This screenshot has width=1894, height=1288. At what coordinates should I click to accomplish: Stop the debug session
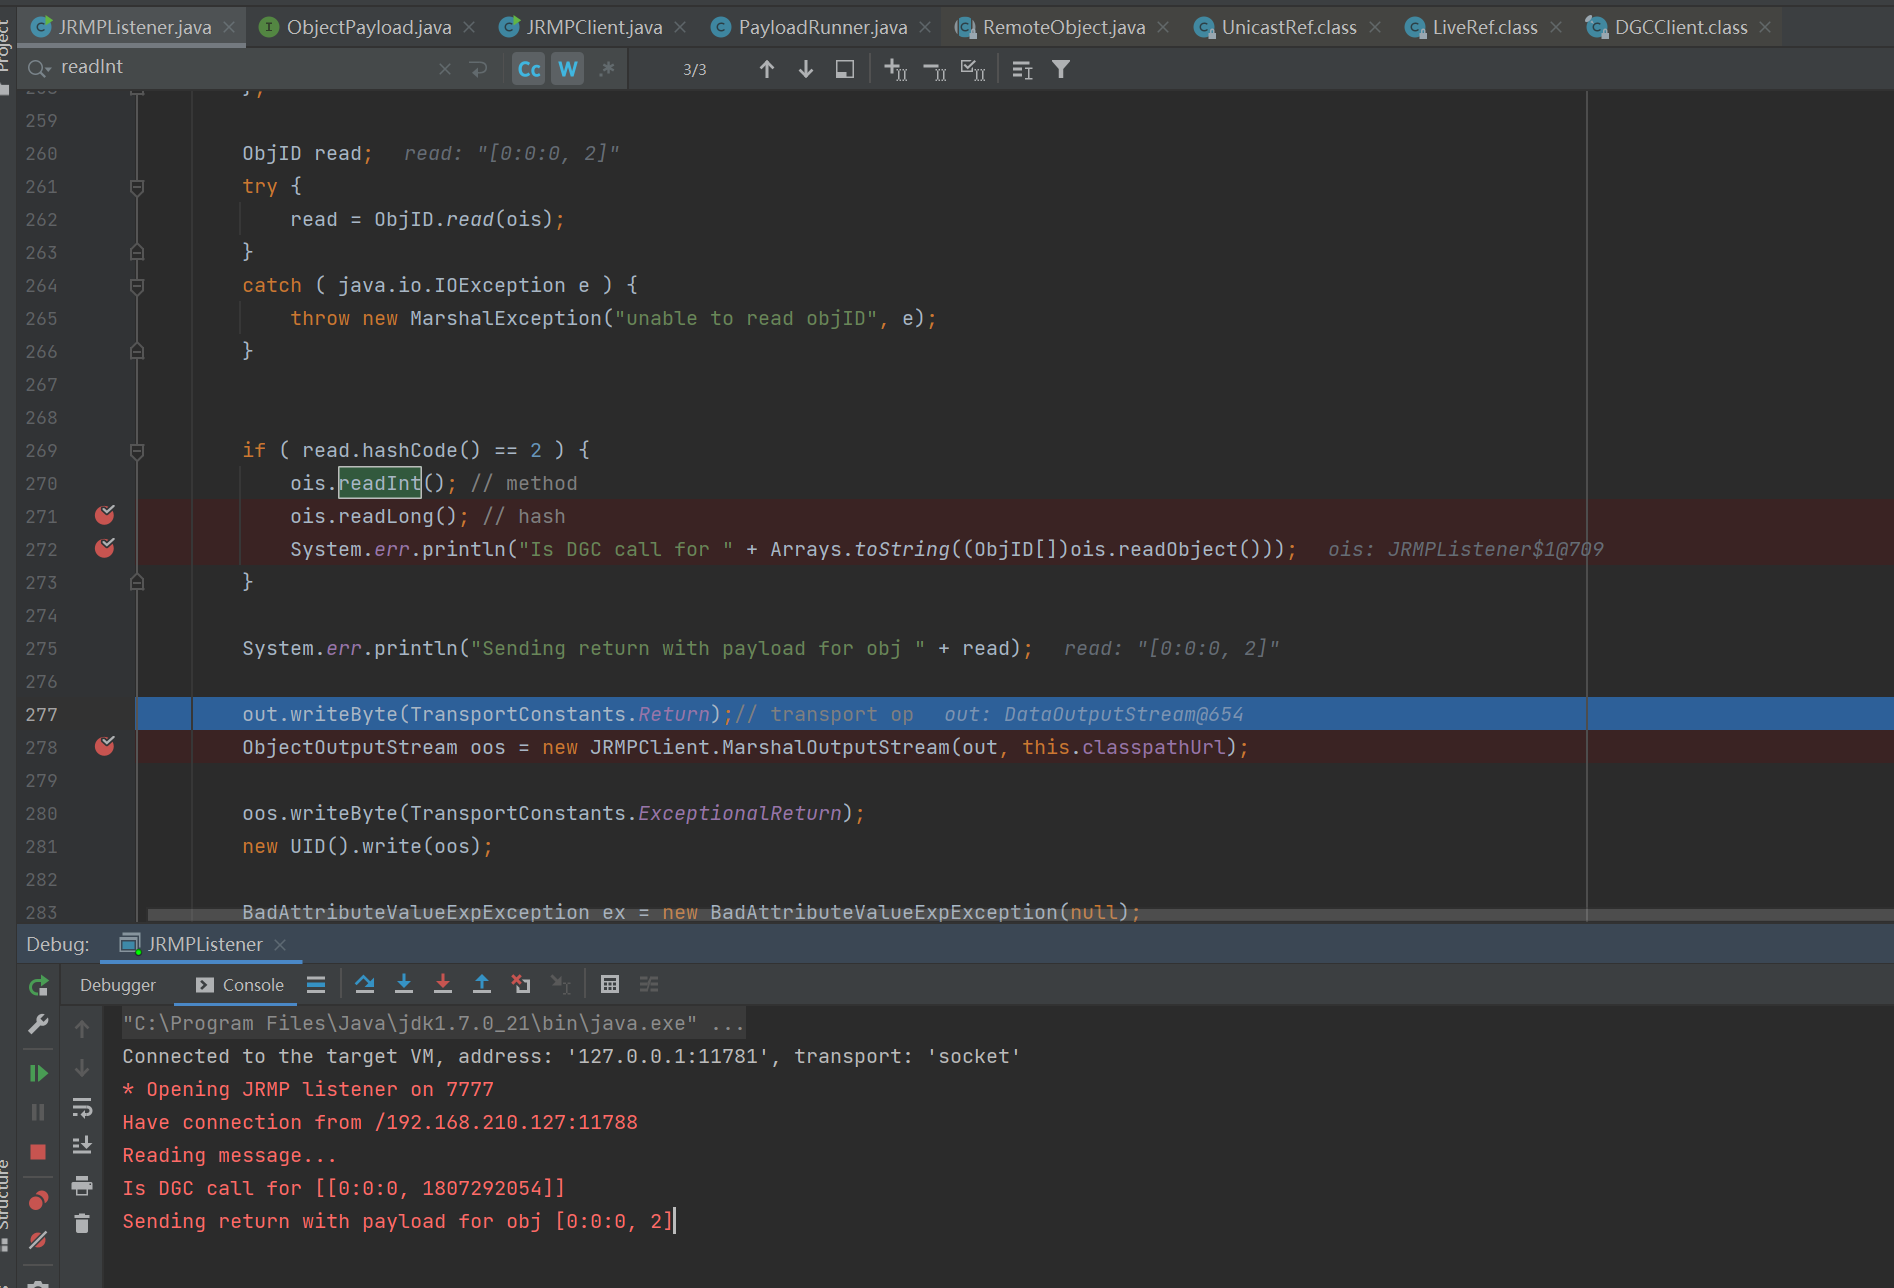38,1152
